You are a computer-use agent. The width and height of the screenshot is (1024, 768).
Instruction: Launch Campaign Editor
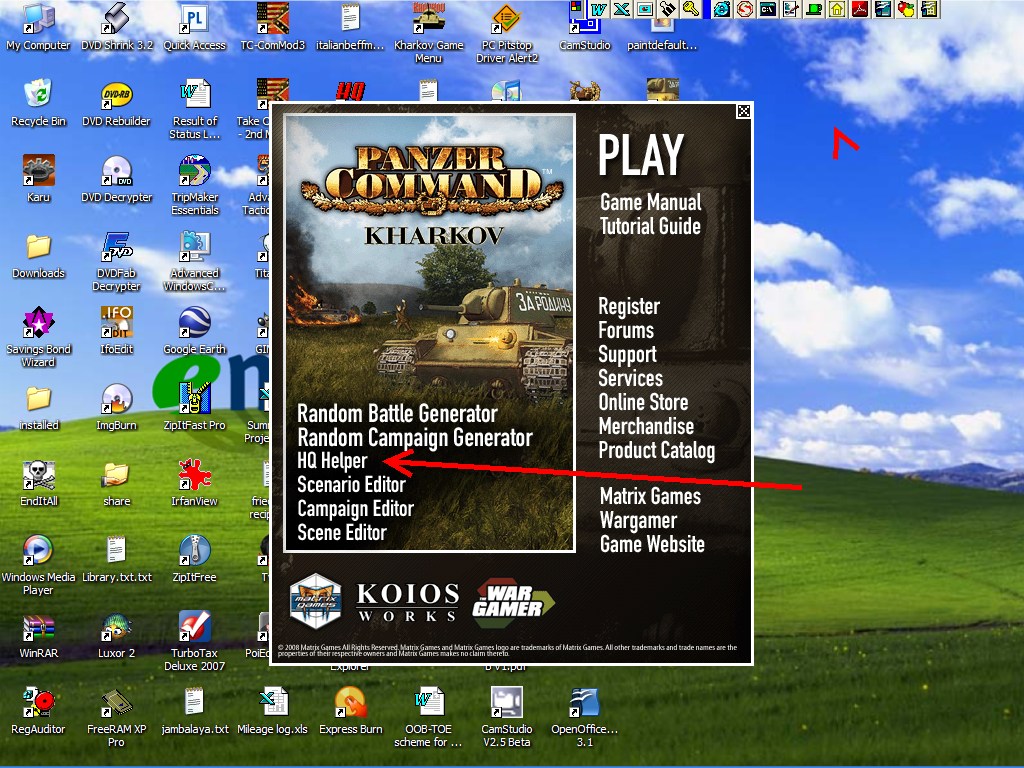(355, 509)
